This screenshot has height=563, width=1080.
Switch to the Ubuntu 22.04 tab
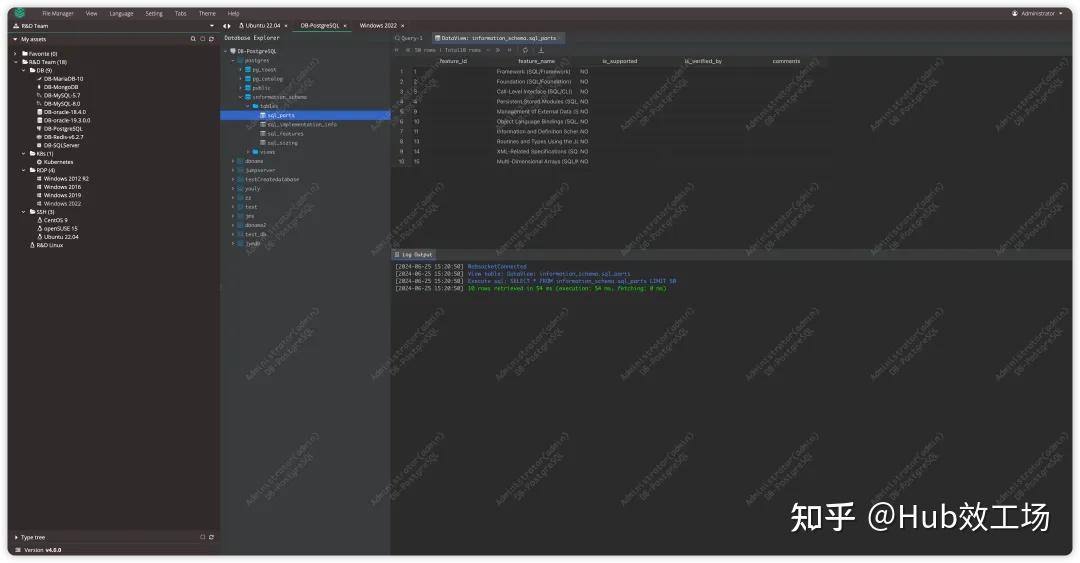click(264, 26)
